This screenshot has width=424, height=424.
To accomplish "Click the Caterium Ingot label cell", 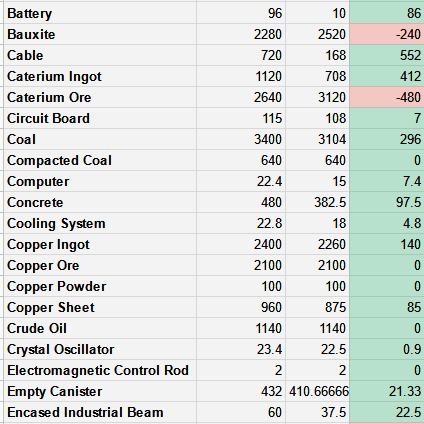I will 100,76.
